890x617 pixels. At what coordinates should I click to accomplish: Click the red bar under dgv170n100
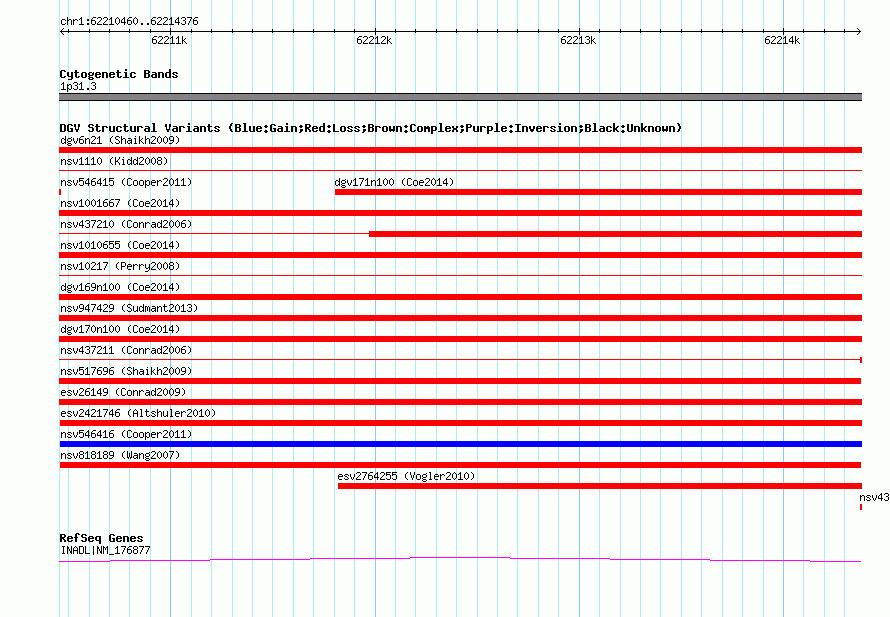coord(460,339)
